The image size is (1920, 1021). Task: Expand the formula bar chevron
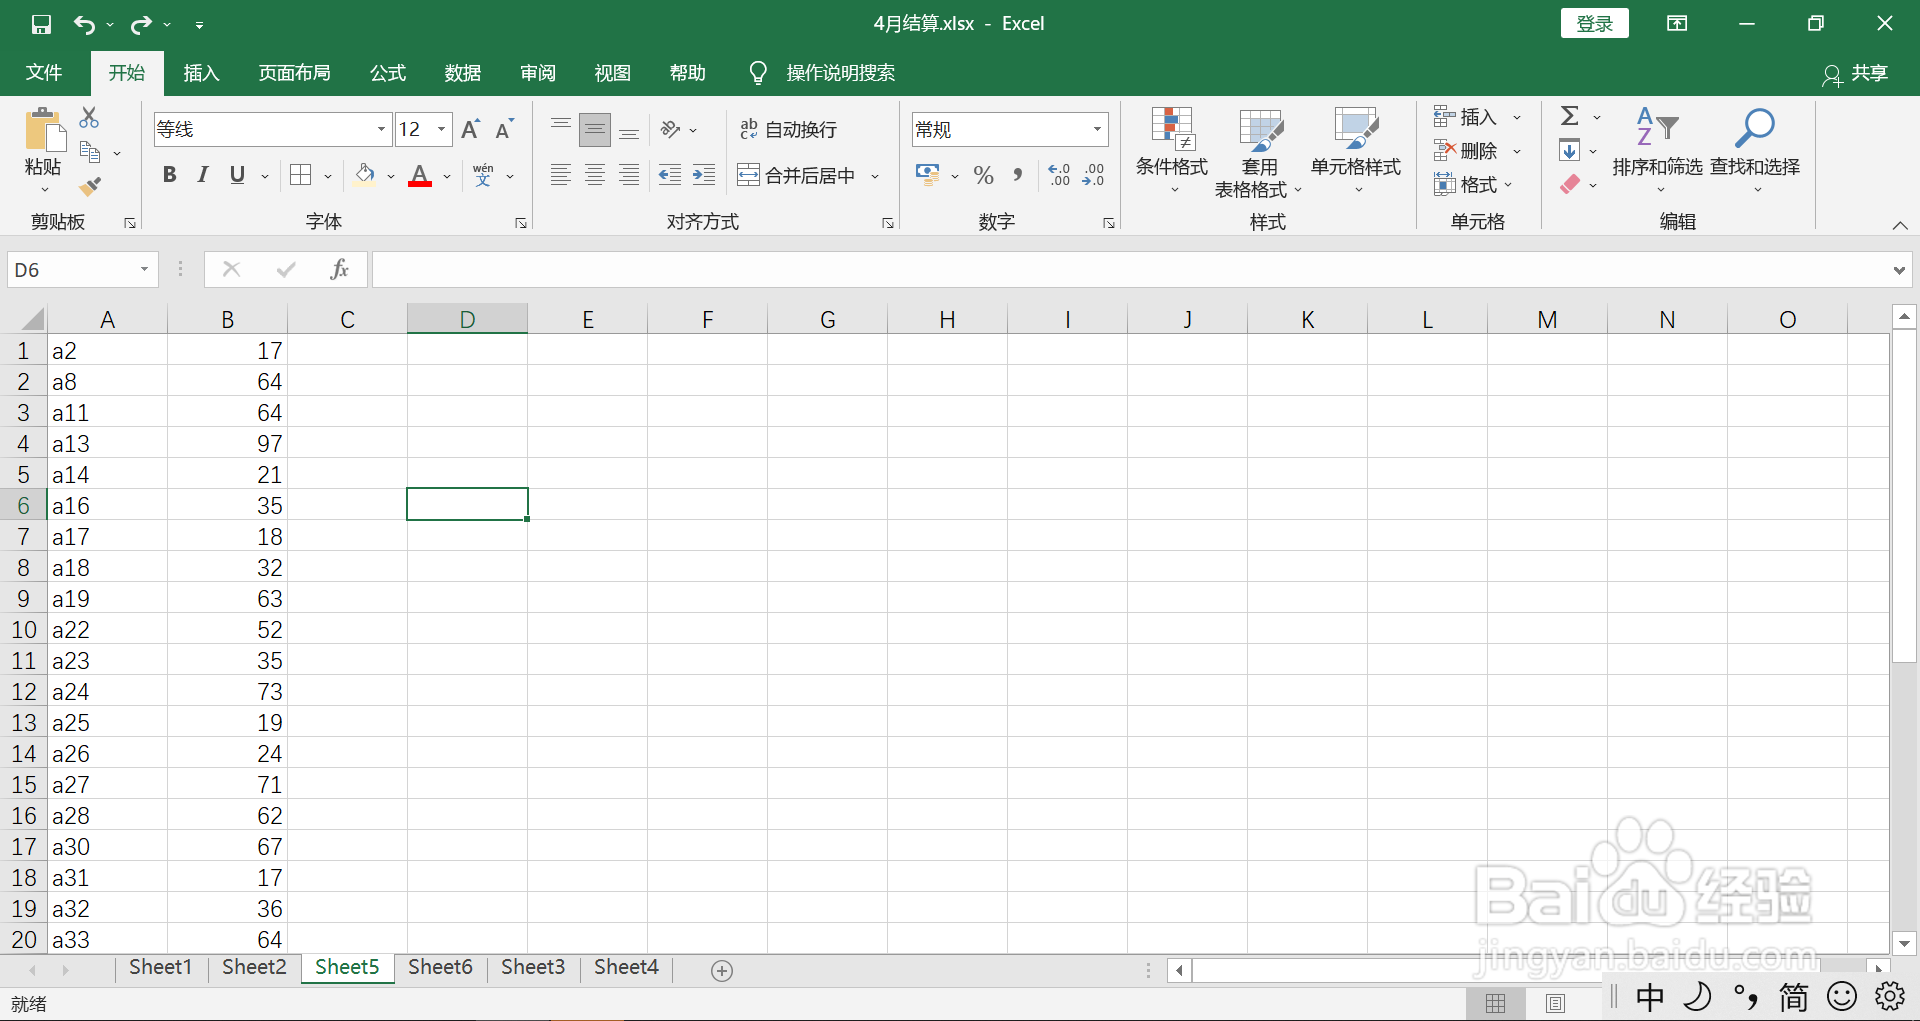pos(1899,270)
